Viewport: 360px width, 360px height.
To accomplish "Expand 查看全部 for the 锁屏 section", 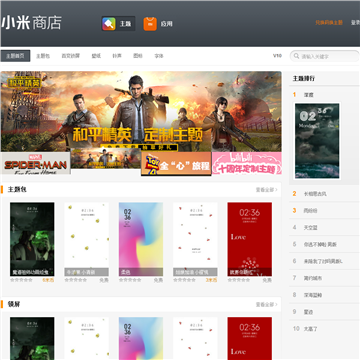I will point(266,304).
